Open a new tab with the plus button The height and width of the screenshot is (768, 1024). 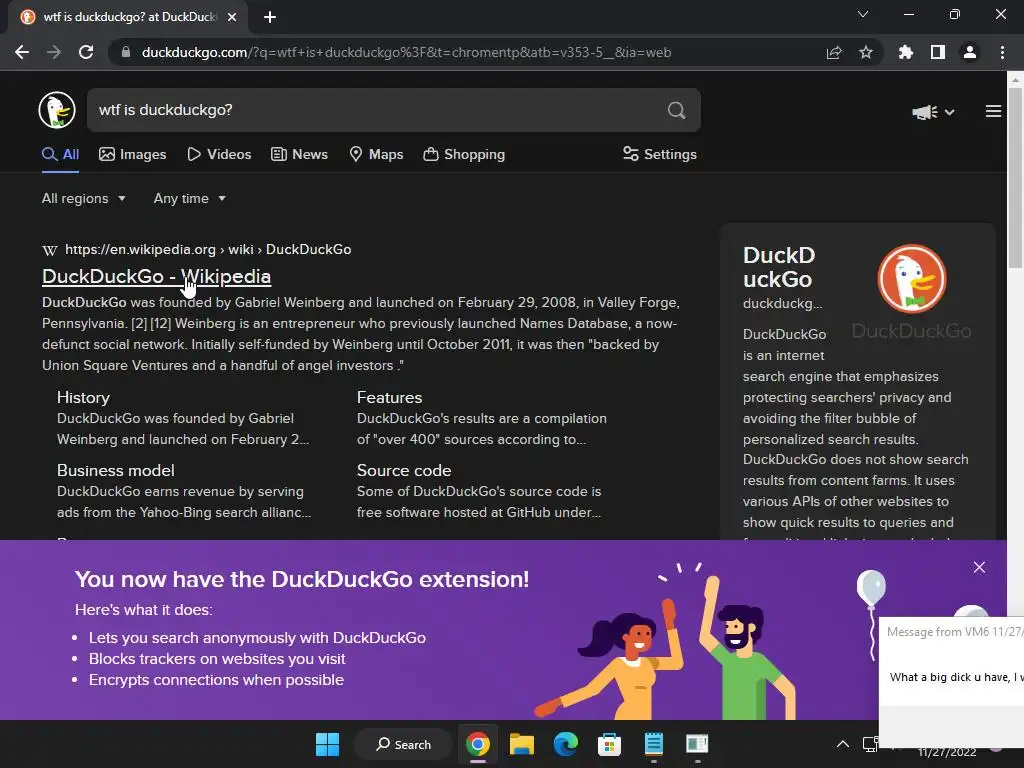[x=270, y=18]
